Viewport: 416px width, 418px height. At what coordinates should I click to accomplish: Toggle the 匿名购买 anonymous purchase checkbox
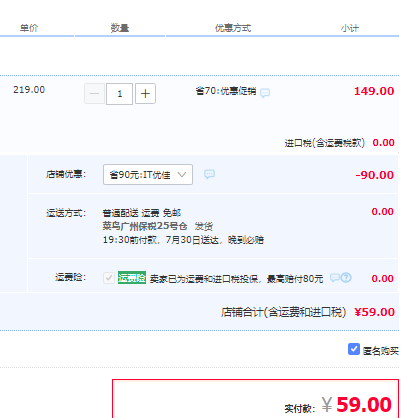point(354,349)
